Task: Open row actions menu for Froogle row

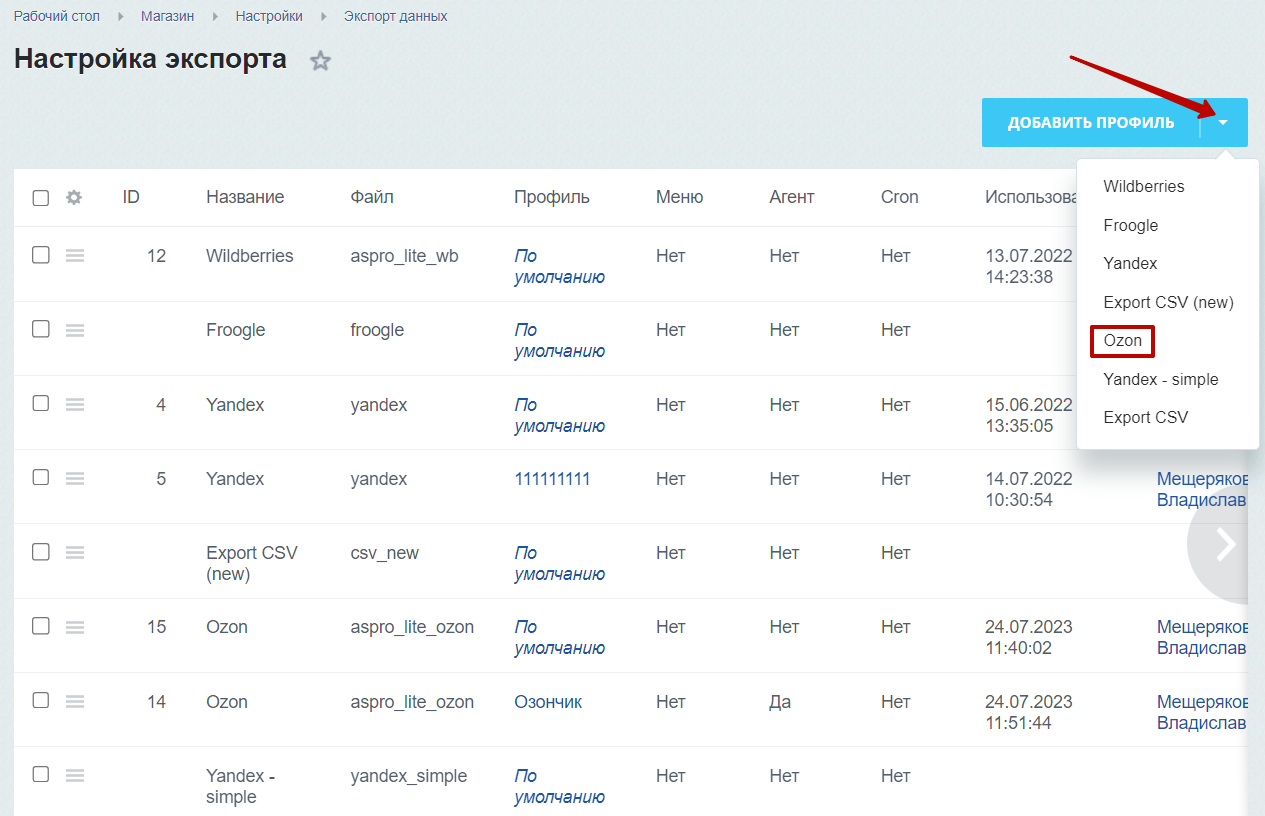Action: tap(75, 330)
